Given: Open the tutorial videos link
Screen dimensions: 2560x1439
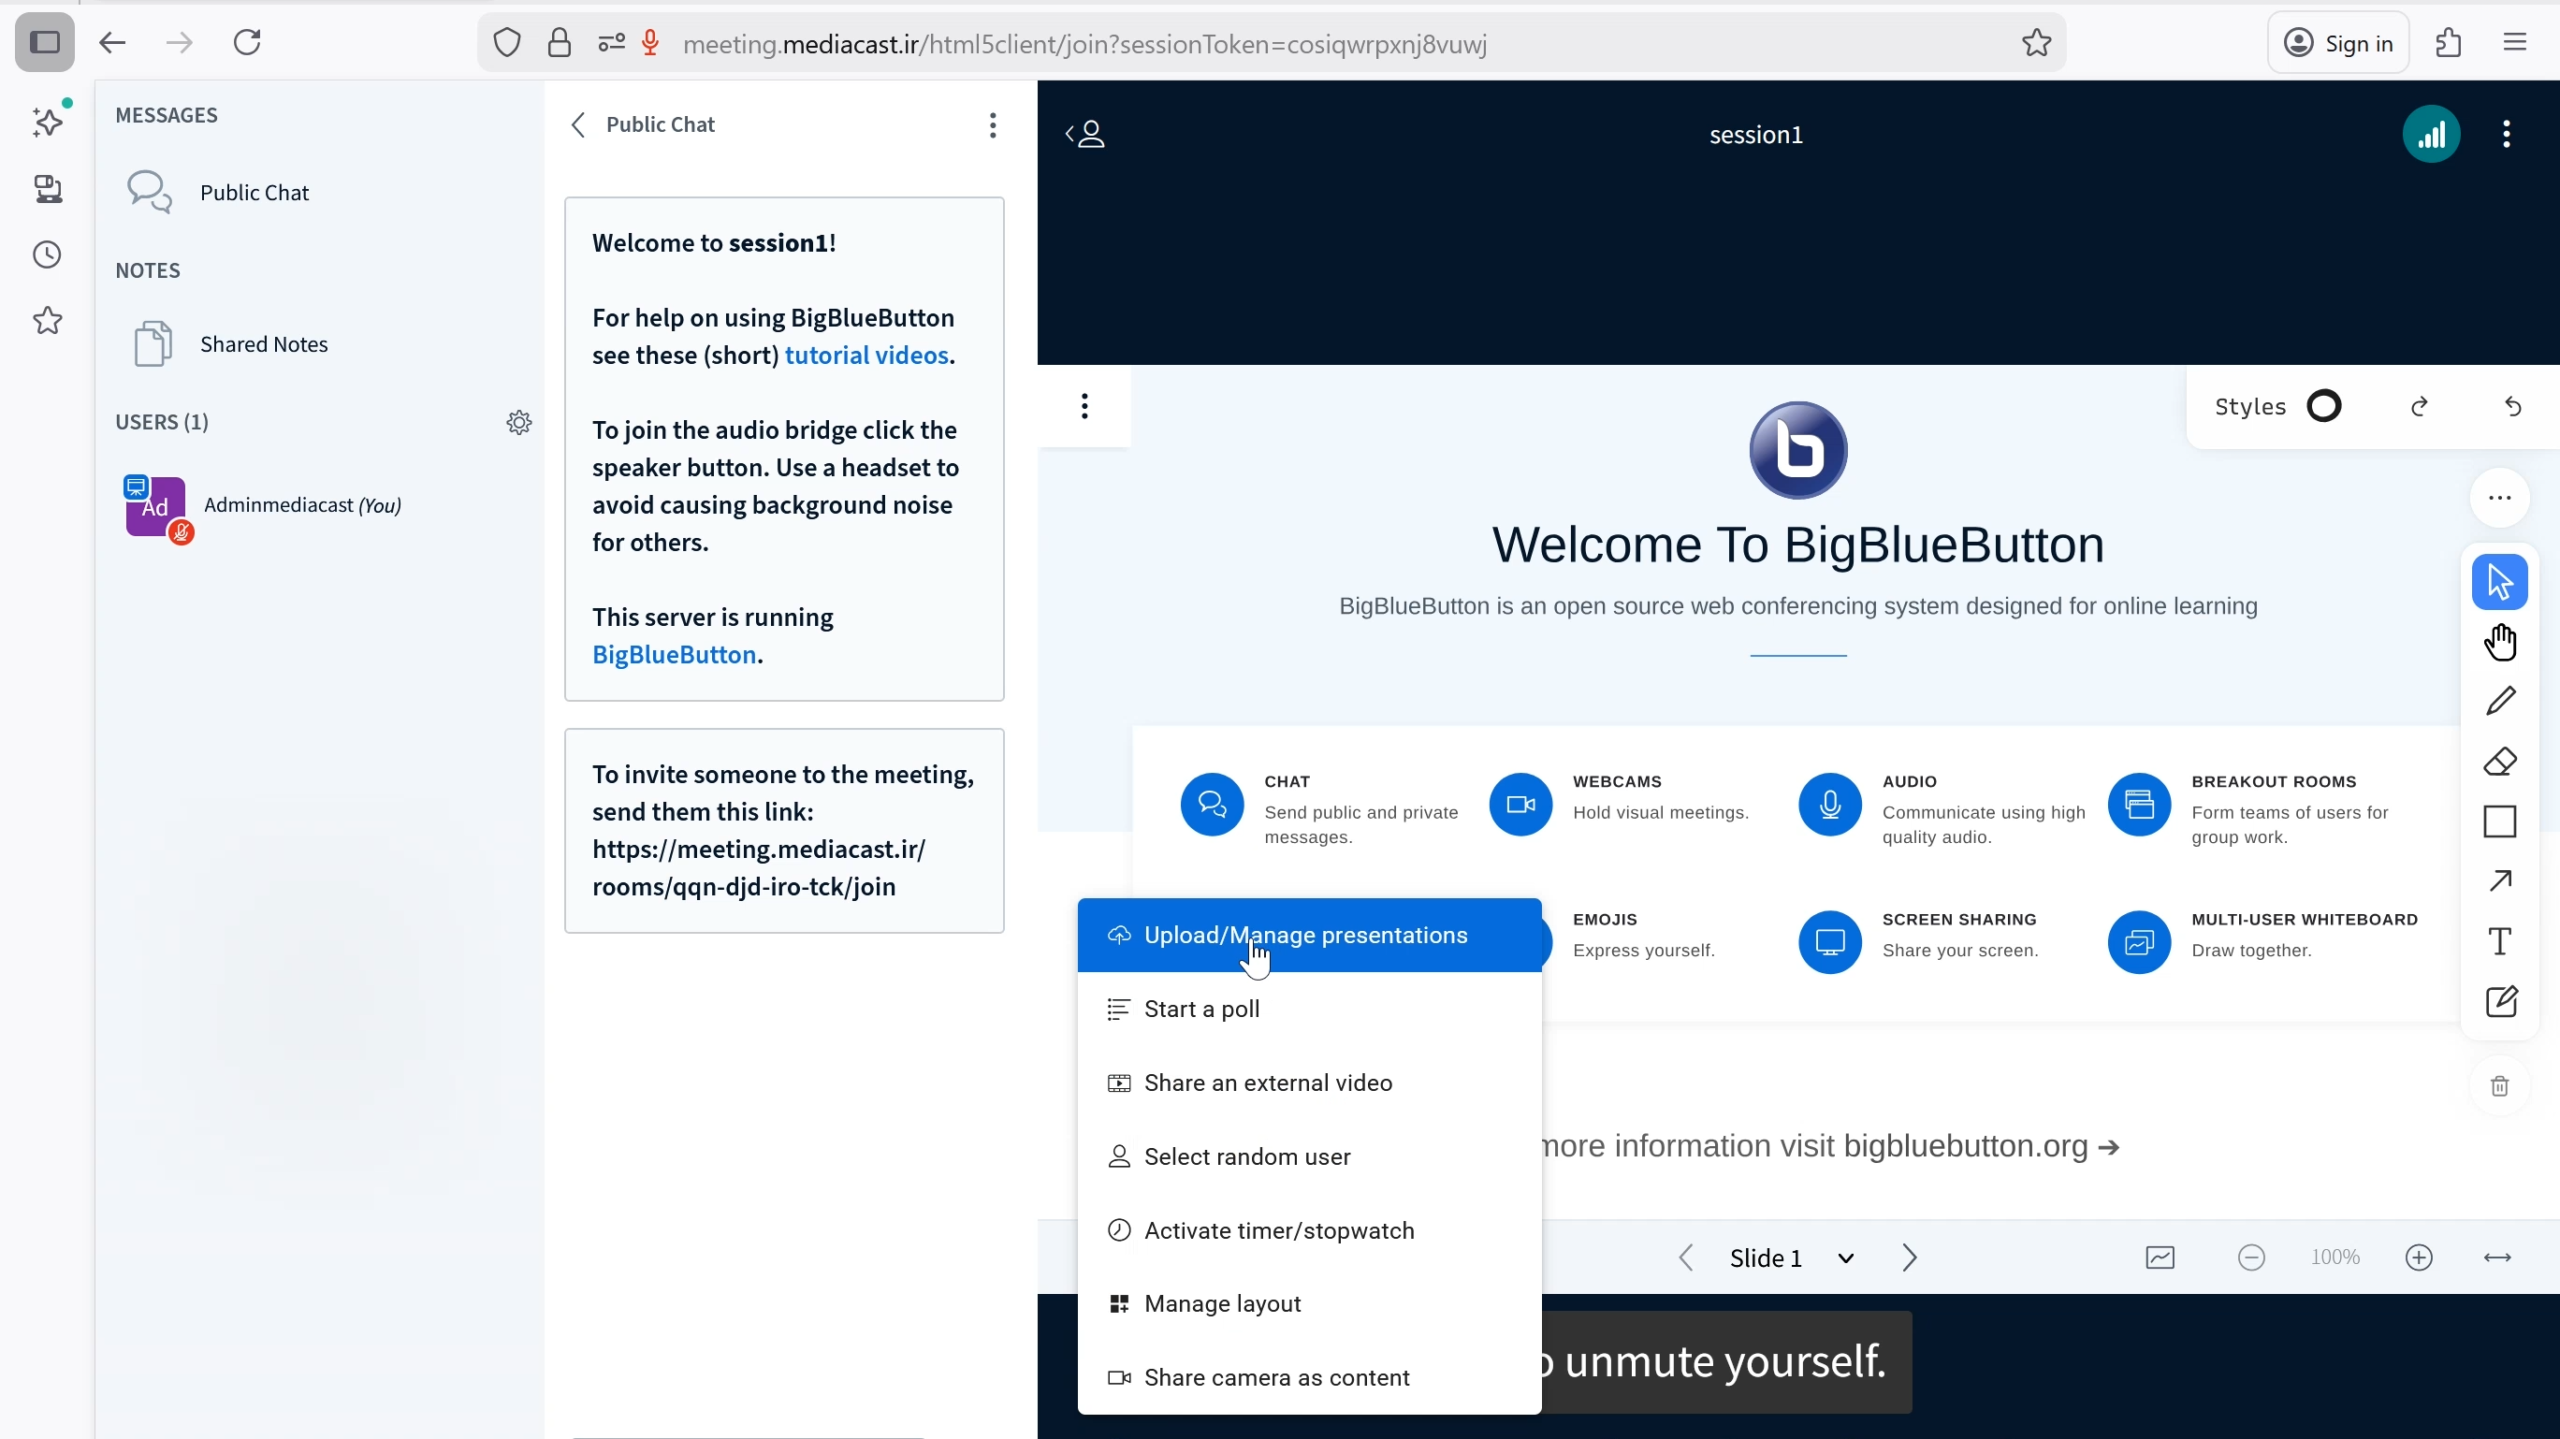Looking at the screenshot, I should pos(866,356).
